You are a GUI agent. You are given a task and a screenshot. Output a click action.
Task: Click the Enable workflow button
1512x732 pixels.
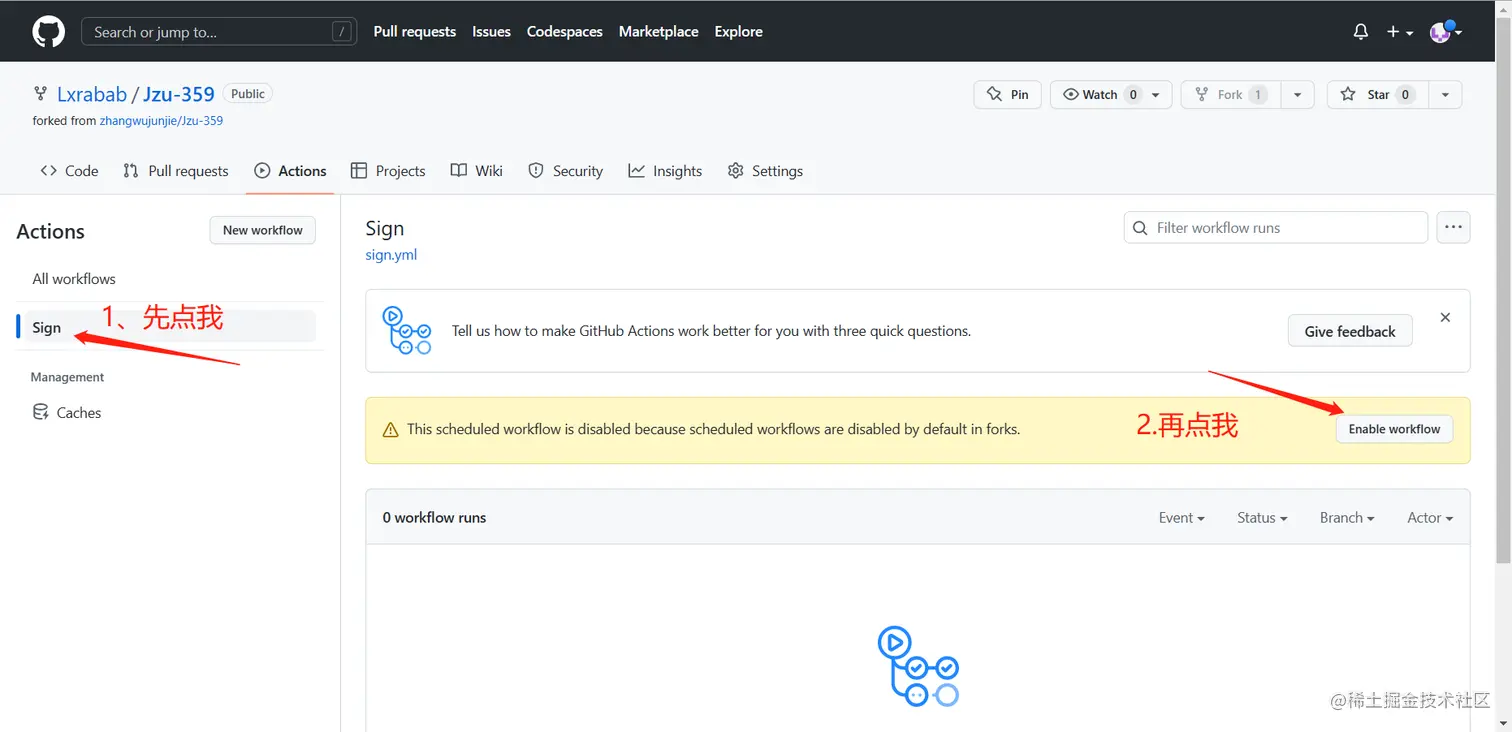point(1394,429)
